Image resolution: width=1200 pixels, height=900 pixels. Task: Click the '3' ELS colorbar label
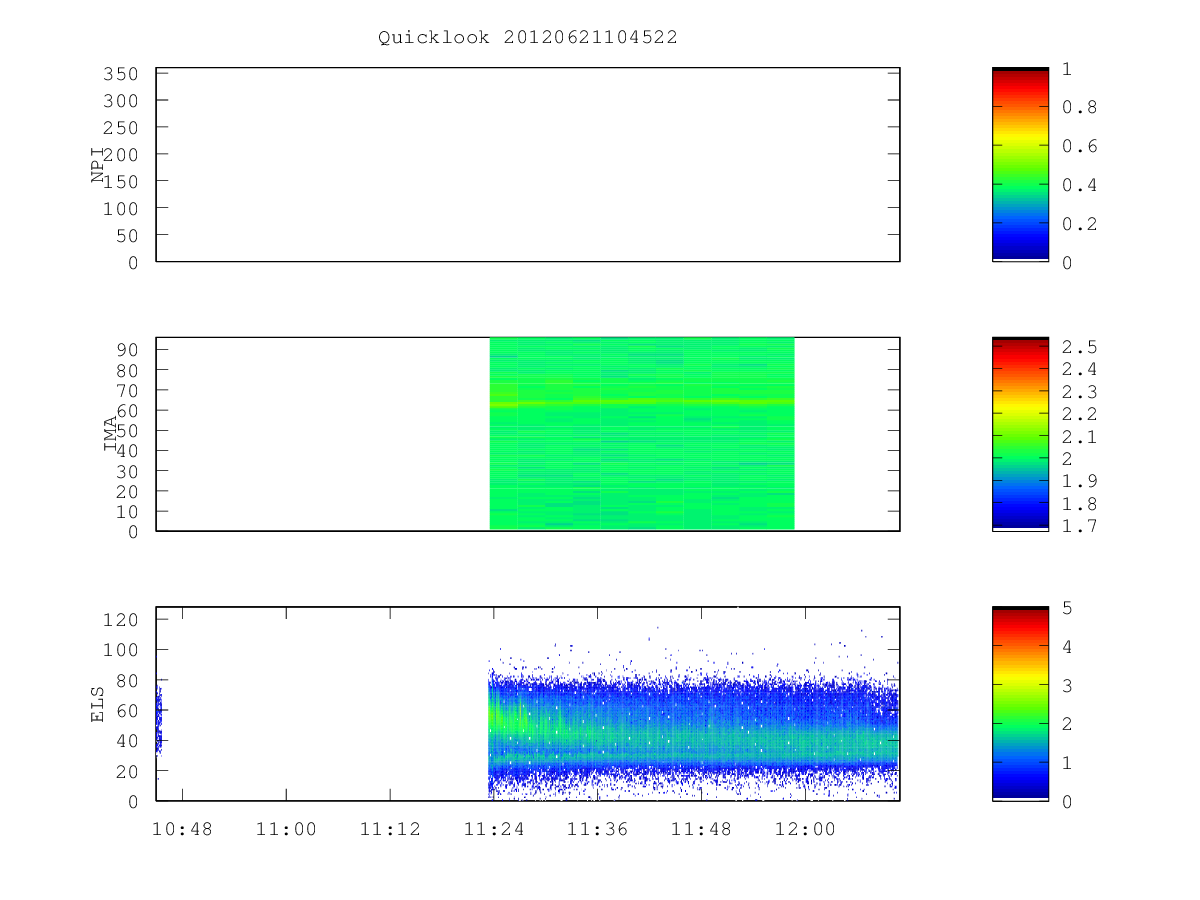[x=1067, y=686]
